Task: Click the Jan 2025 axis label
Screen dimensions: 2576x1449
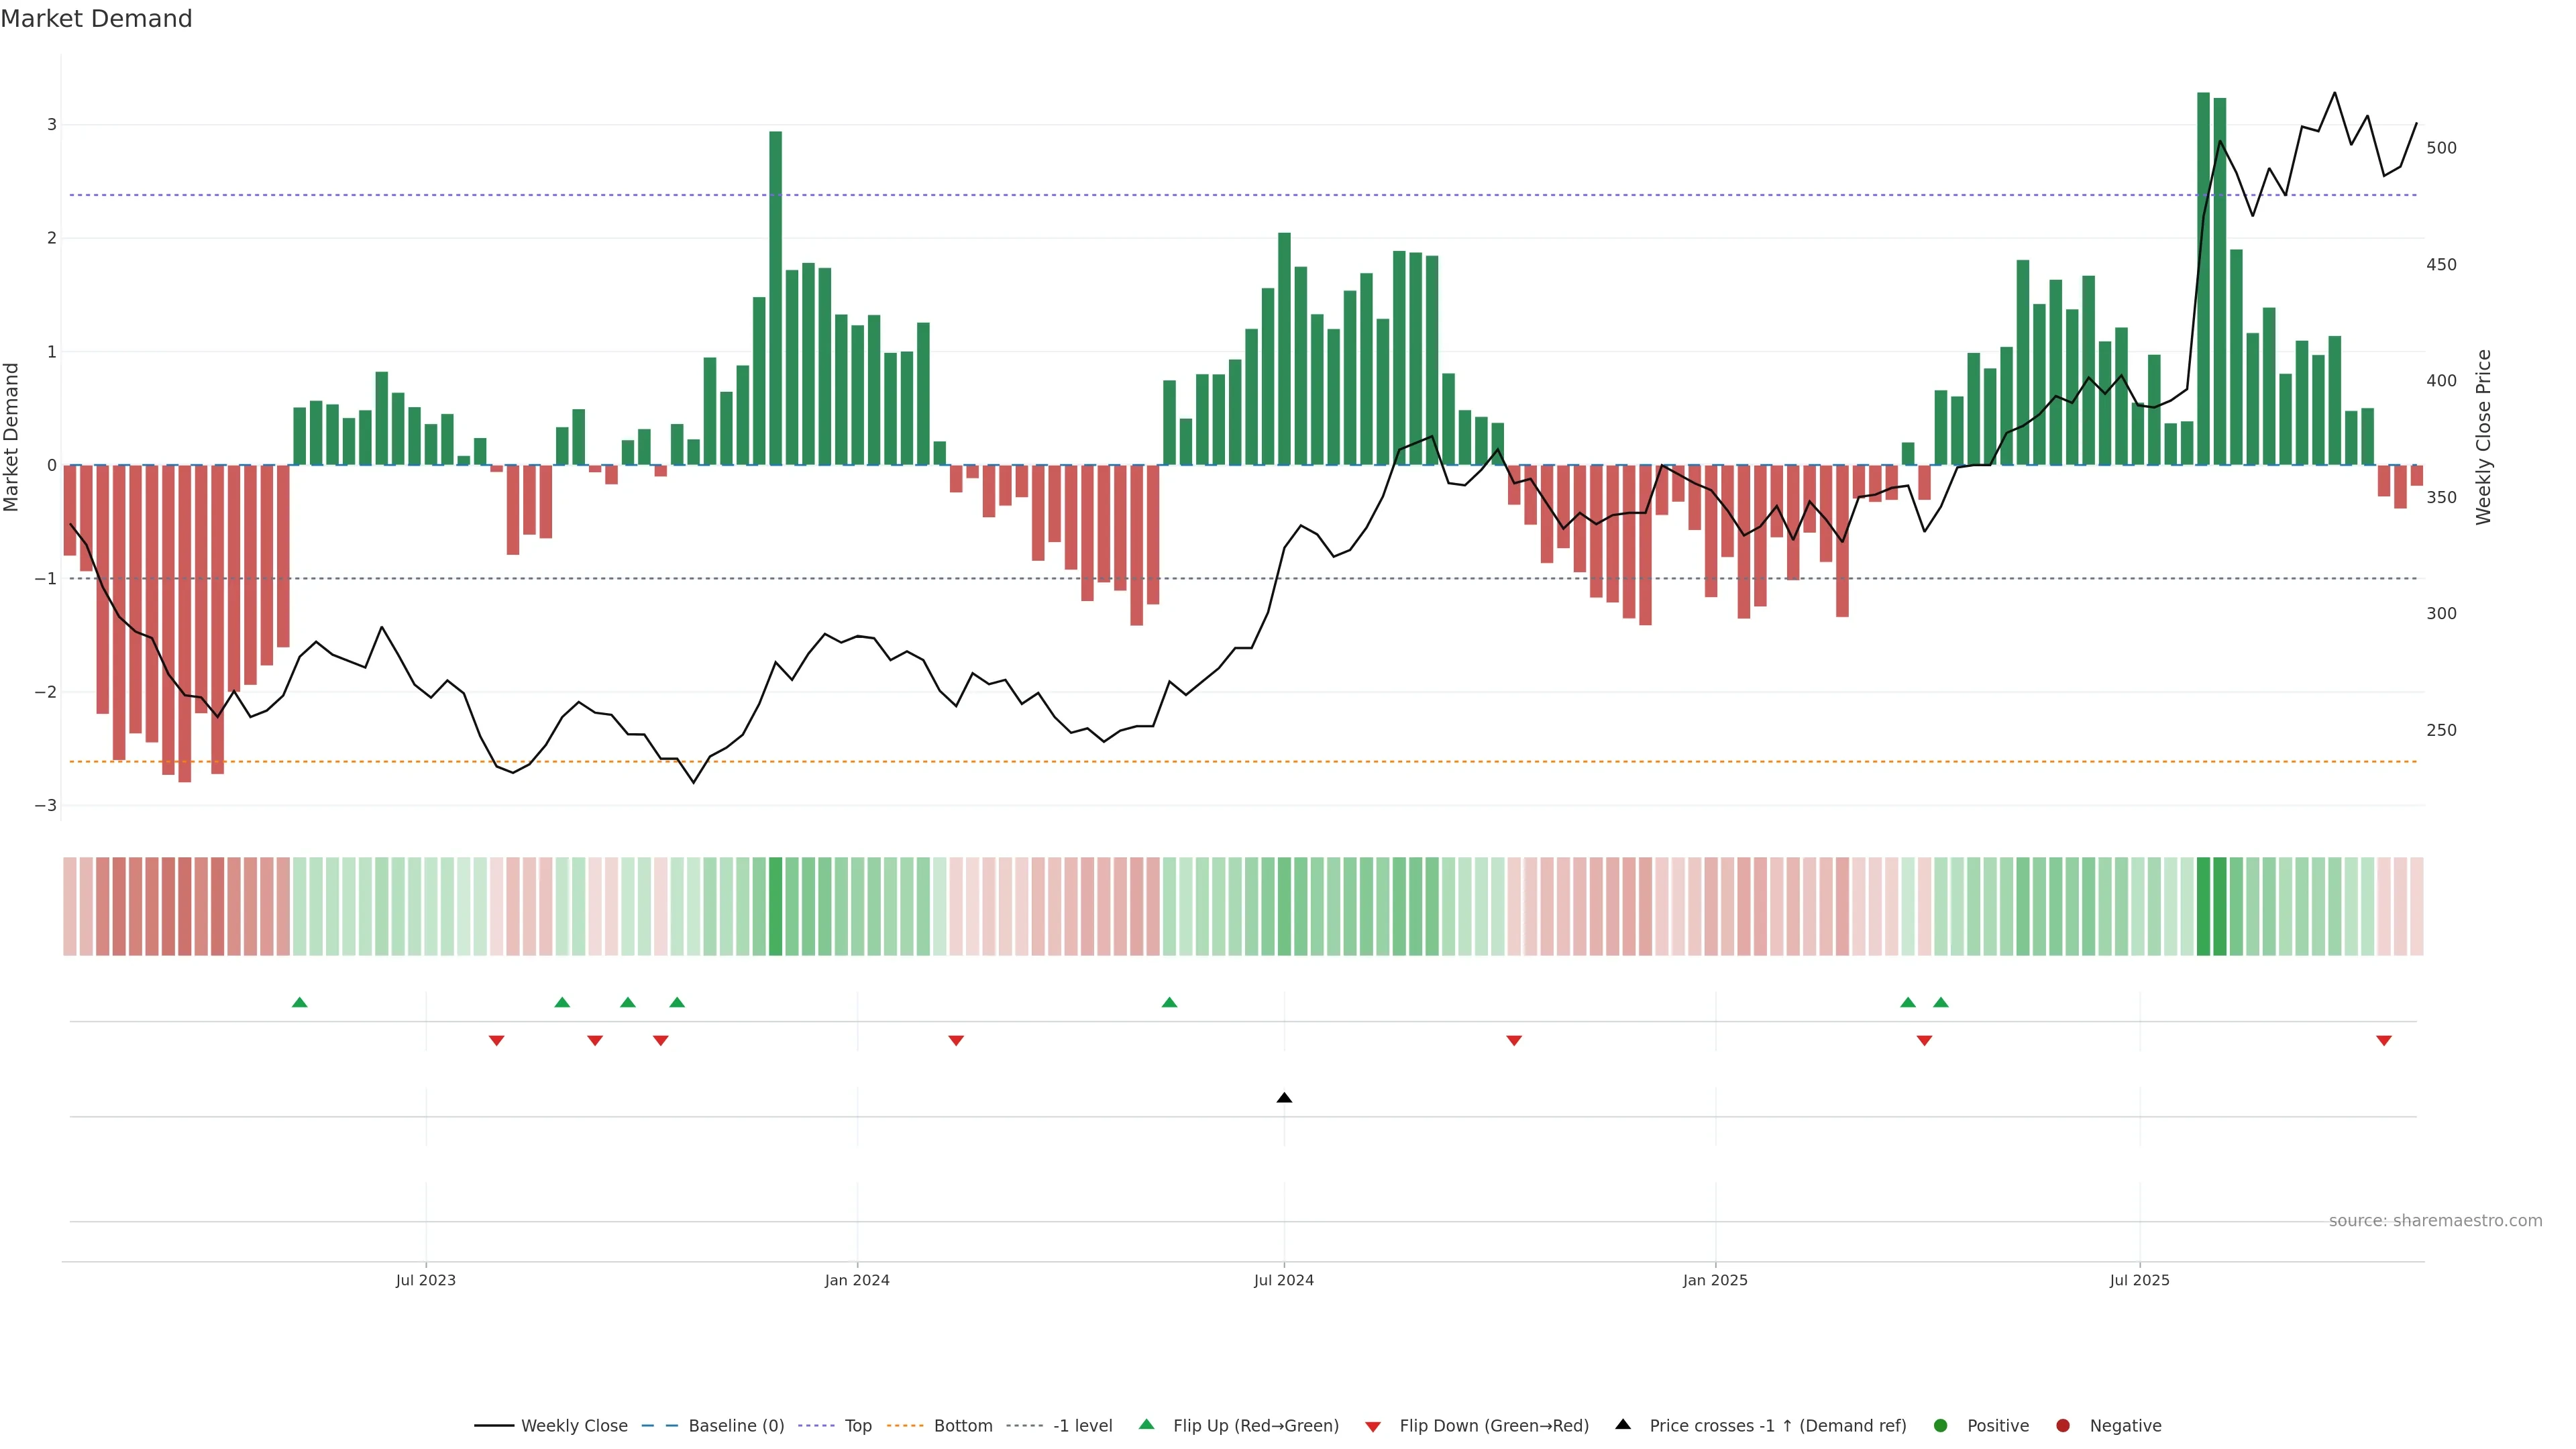Action: (x=1715, y=1280)
